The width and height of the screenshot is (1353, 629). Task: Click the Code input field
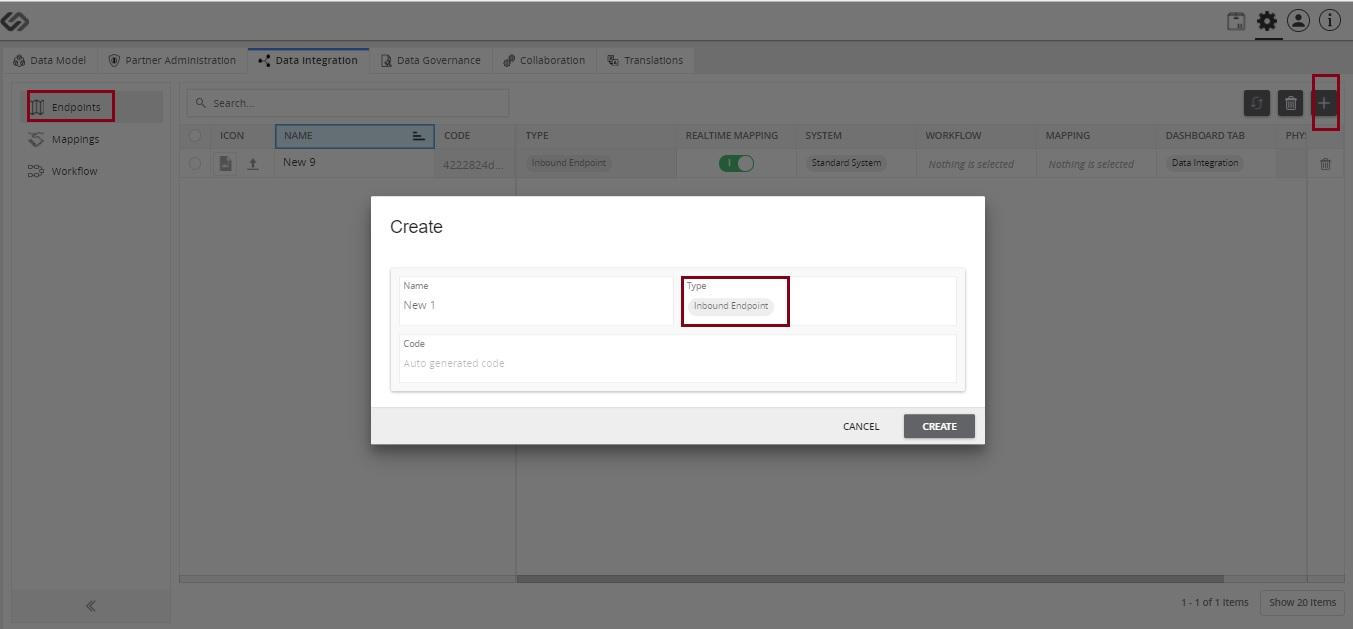677,358
